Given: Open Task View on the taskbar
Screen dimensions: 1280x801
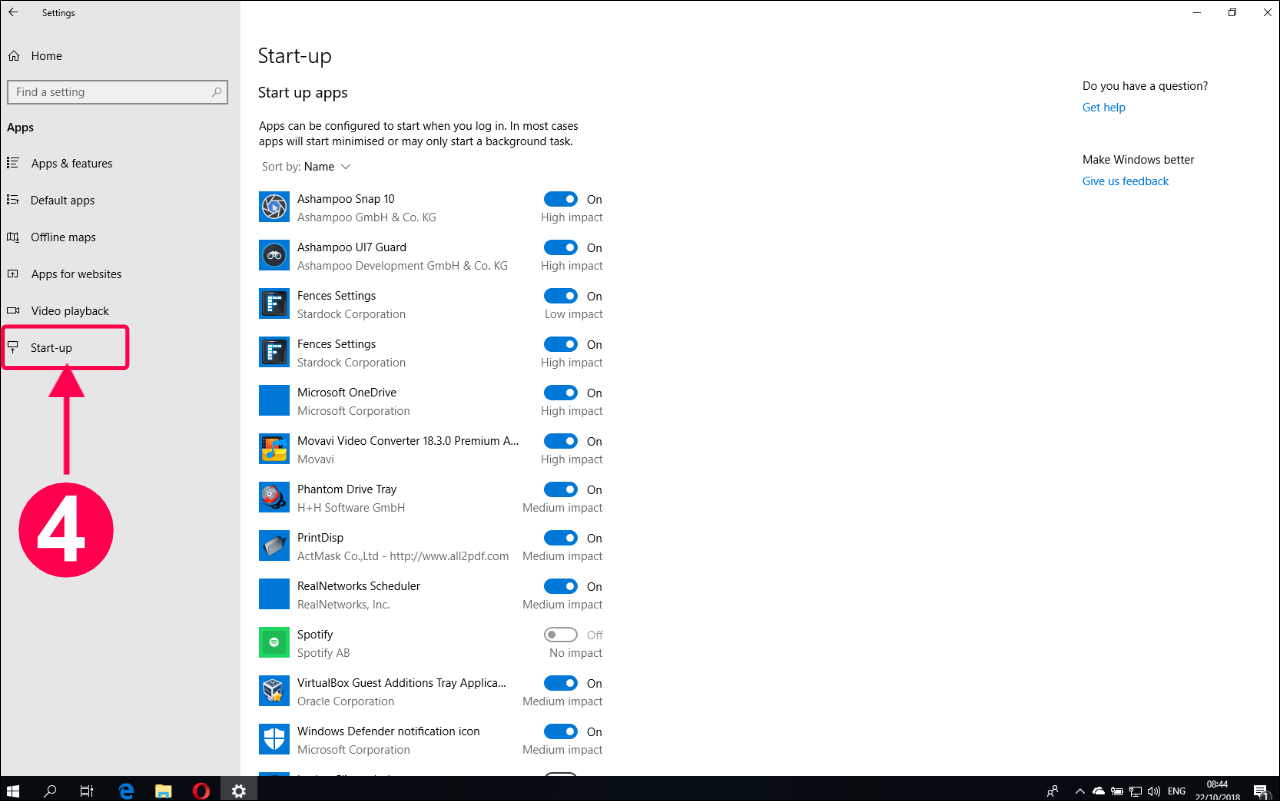Looking at the screenshot, I should [86, 790].
